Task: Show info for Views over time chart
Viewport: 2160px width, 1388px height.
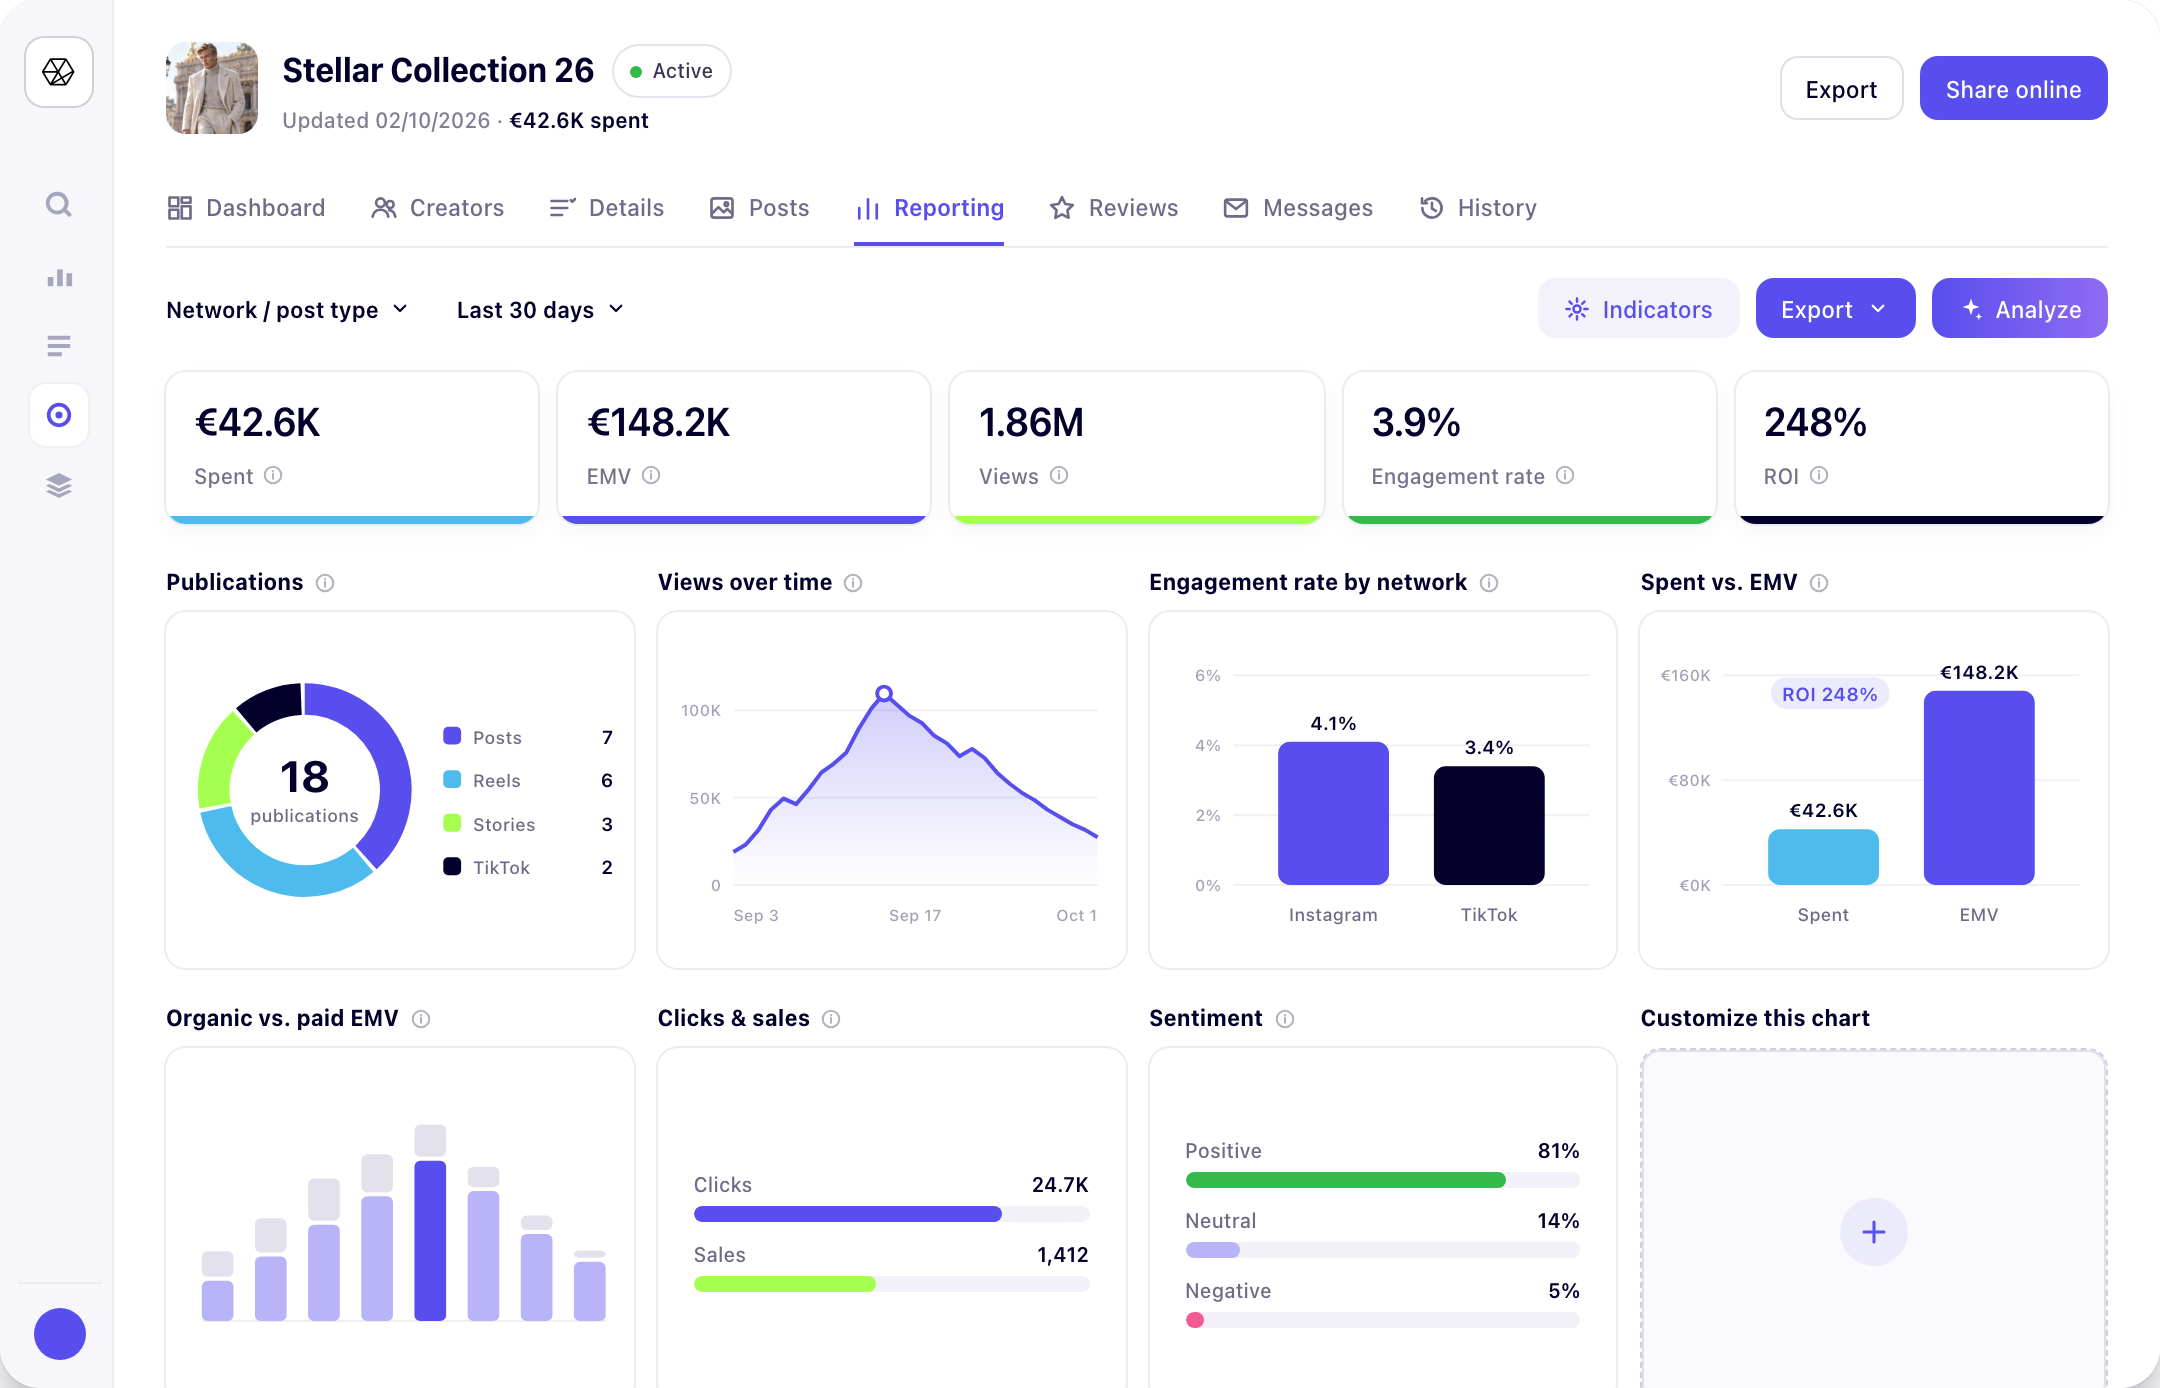Action: click(853, 583)
